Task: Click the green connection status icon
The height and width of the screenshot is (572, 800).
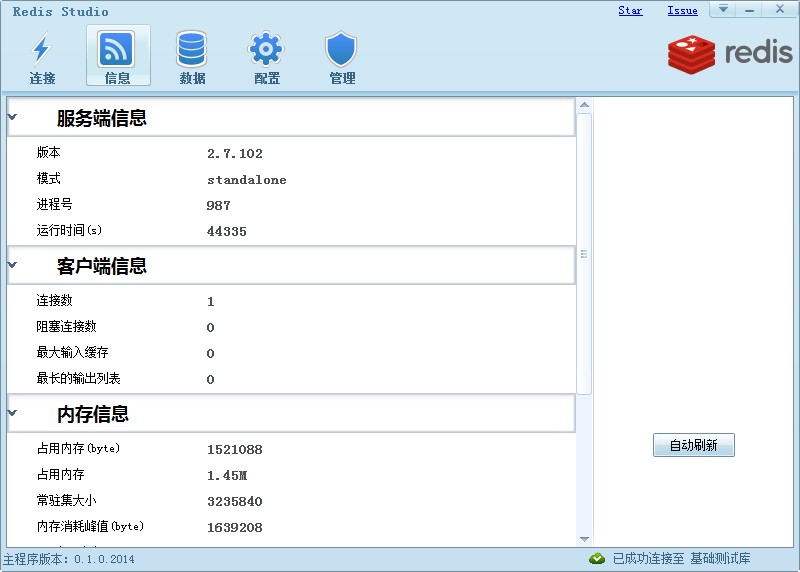Action: 596,559
